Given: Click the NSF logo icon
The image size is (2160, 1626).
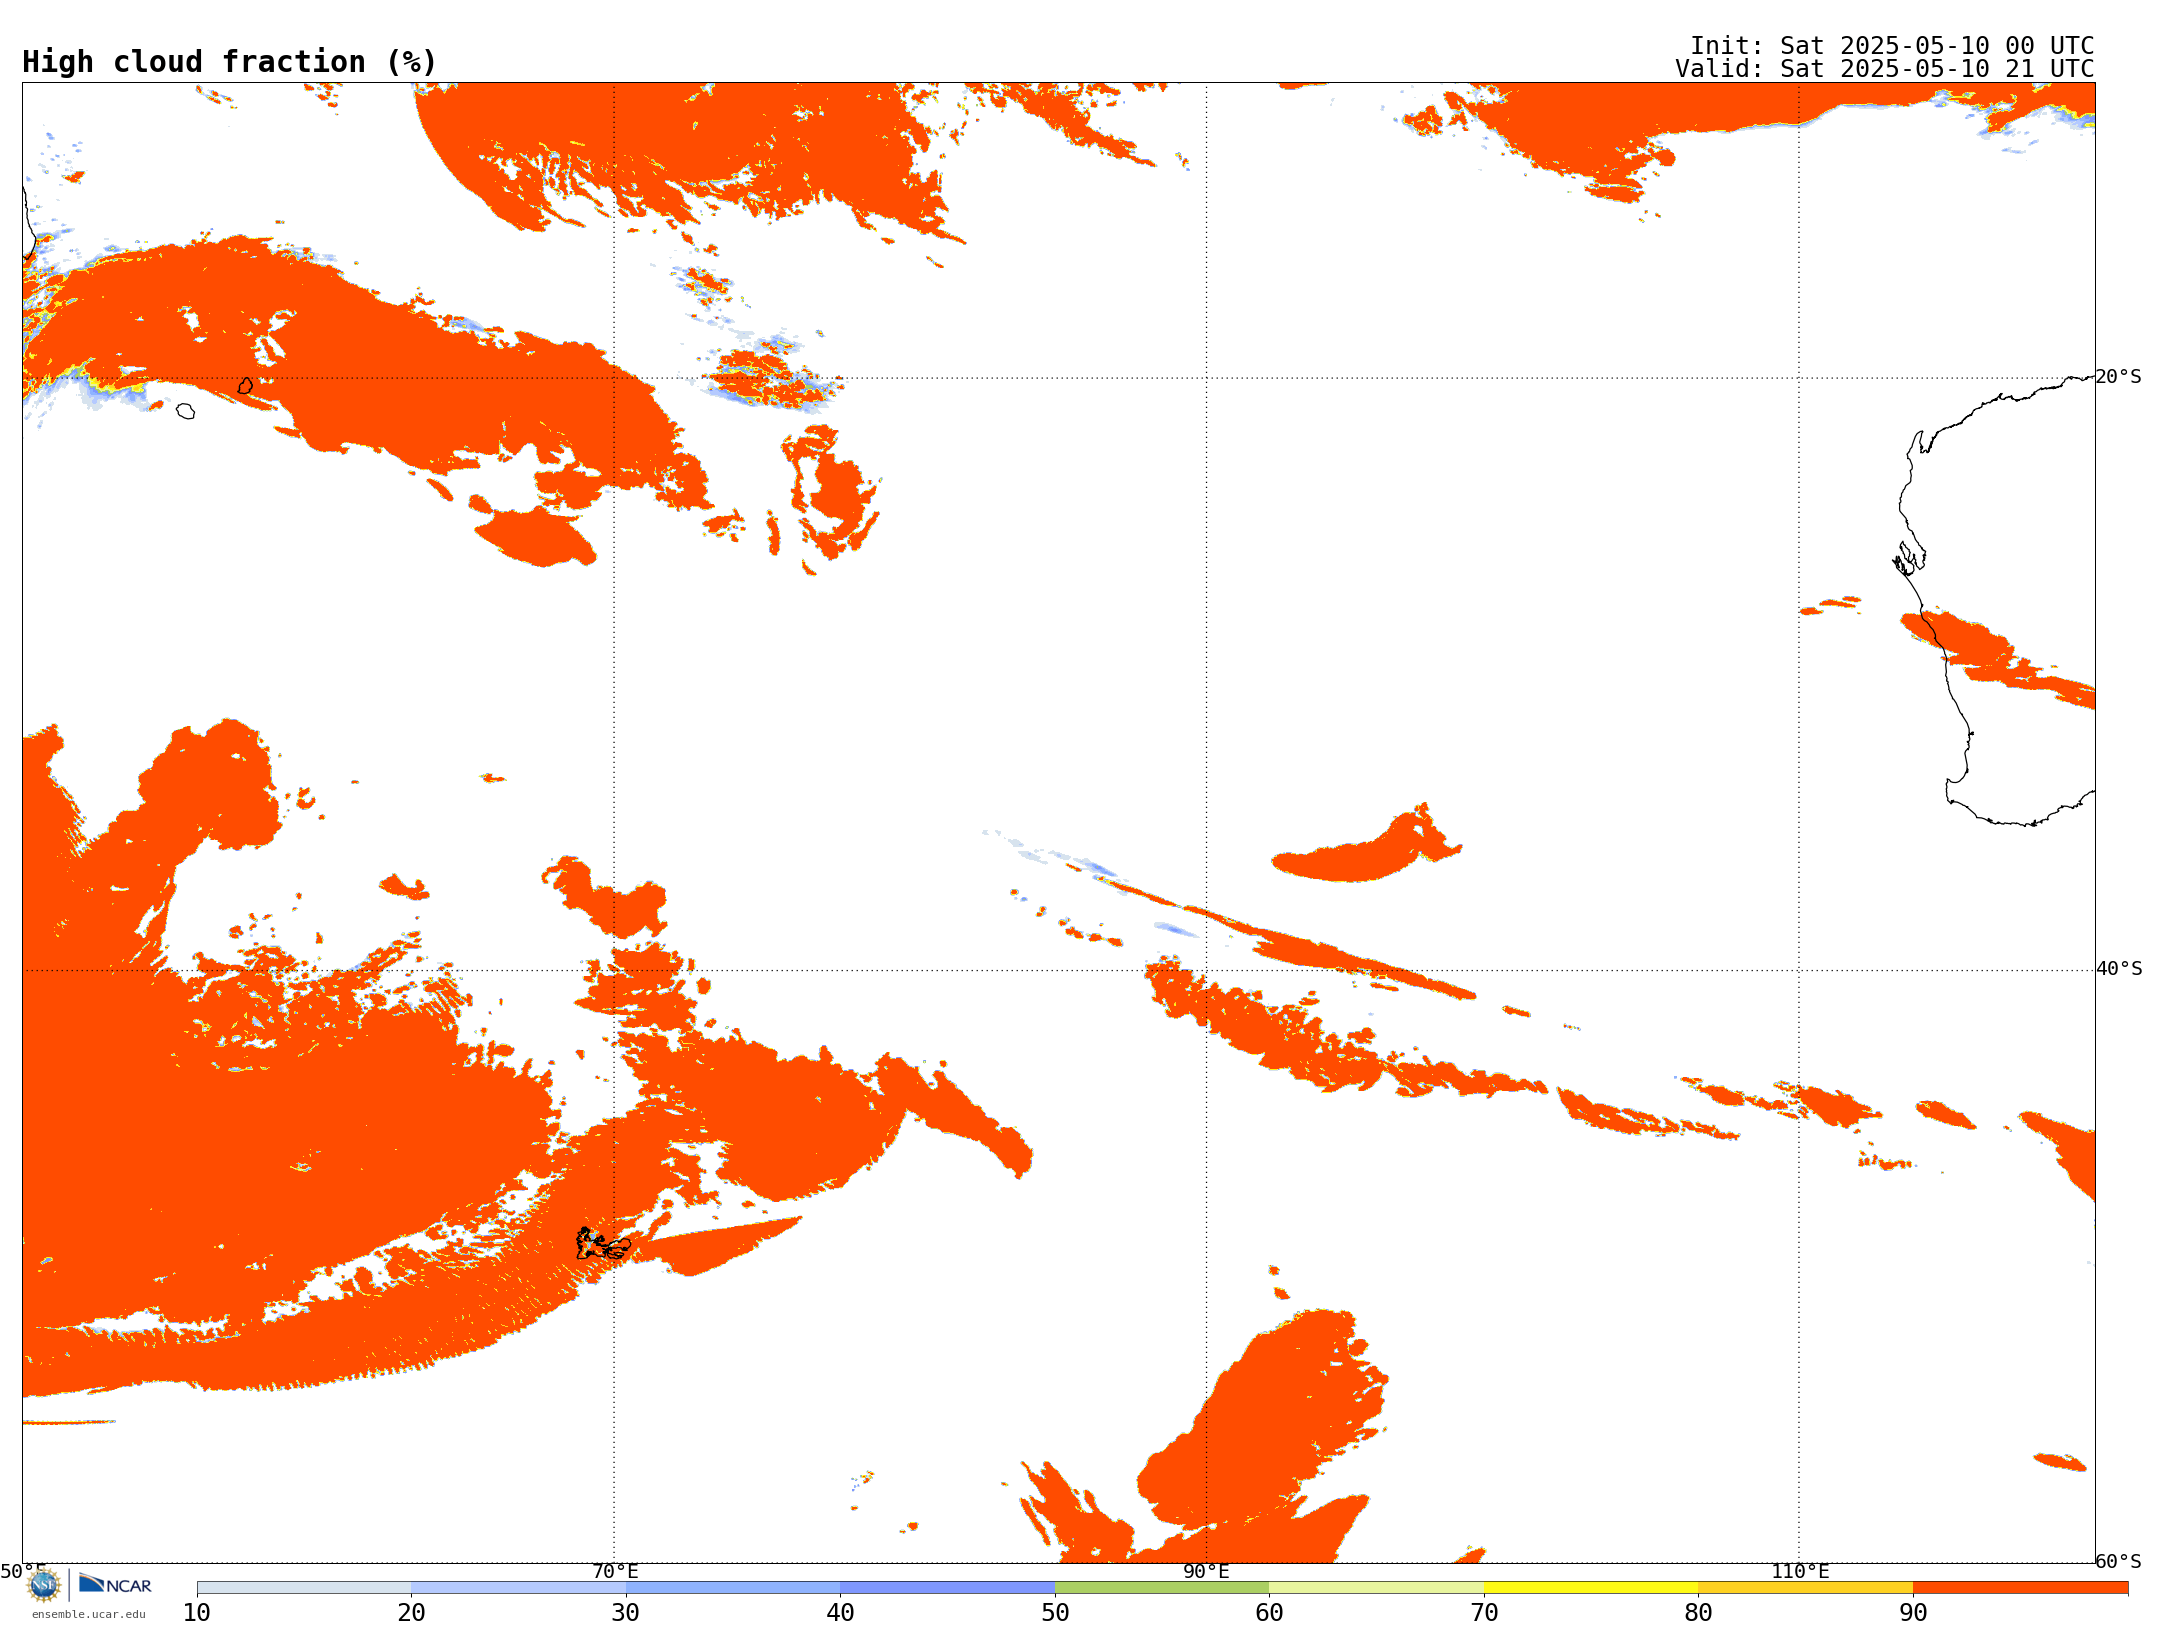Looking at the screenshot, I should [x=44, y=1585].
